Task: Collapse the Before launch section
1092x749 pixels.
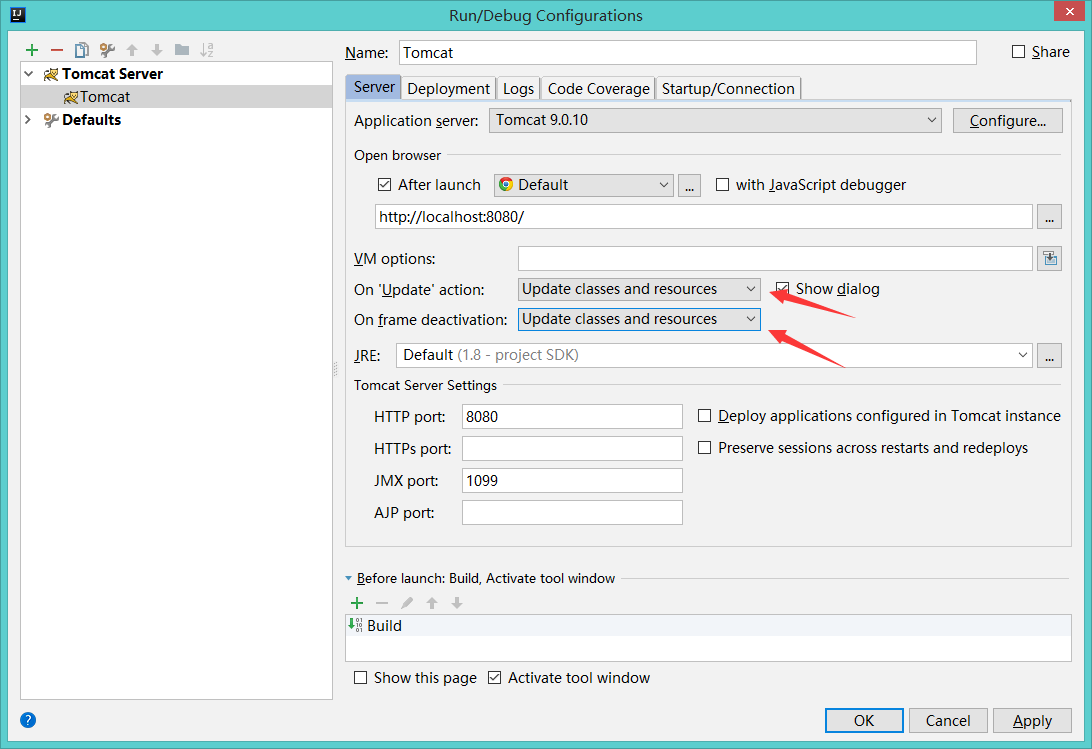Action: [x=348, y=578]
